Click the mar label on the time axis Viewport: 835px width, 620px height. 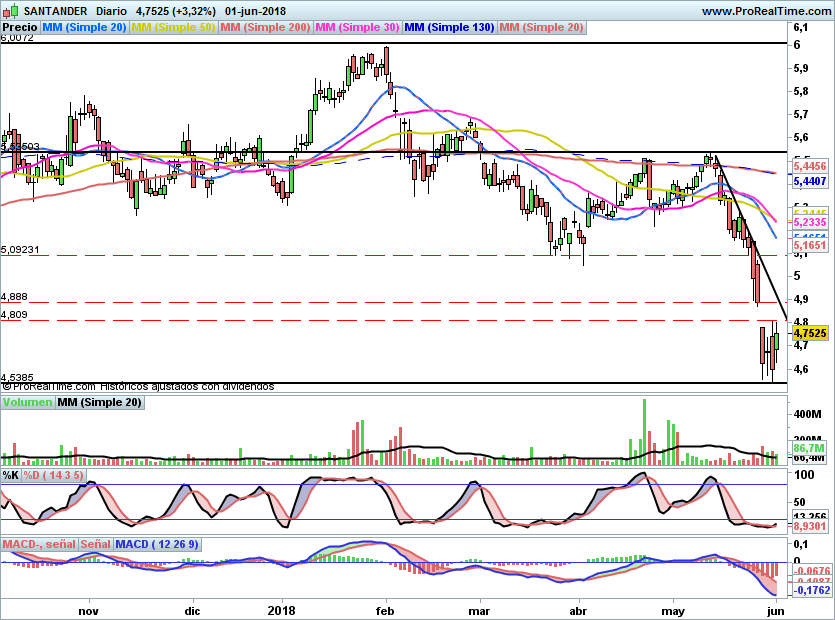coord(481,611)
